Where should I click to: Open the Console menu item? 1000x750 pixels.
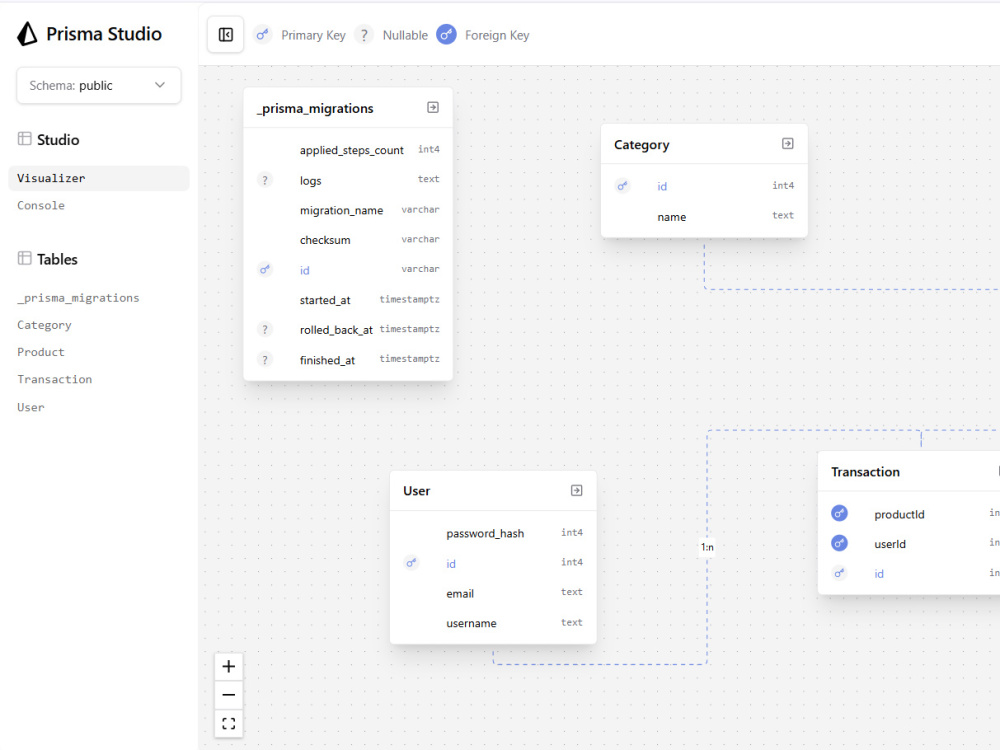[41, 205]
